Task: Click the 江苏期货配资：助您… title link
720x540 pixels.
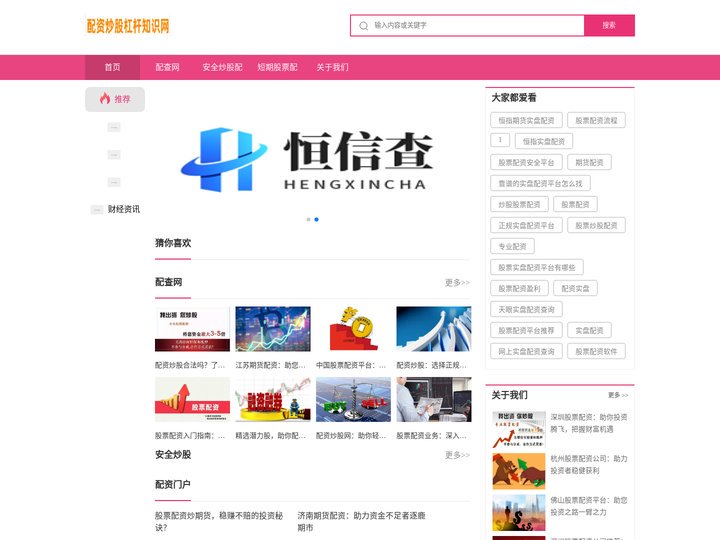Action: (x=270, y=366)
